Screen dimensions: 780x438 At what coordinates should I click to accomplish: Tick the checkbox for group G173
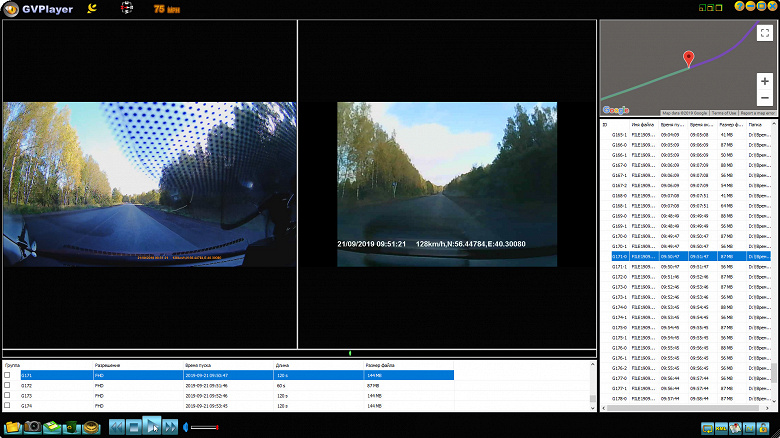(7, 396)
